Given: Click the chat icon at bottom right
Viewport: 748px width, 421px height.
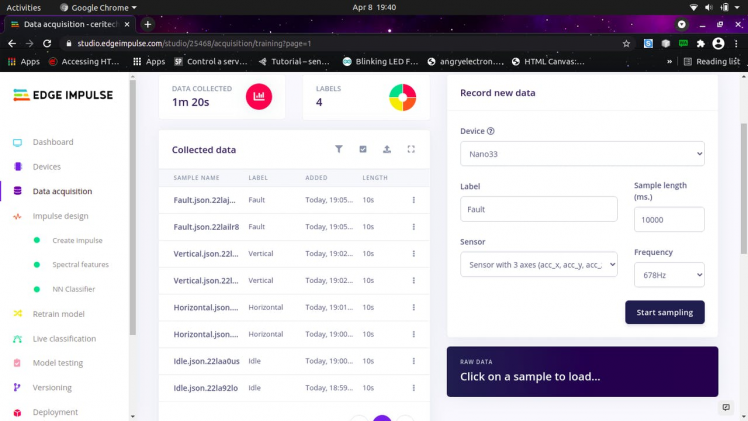Looking at the screenshot, I should click(726, 407).
